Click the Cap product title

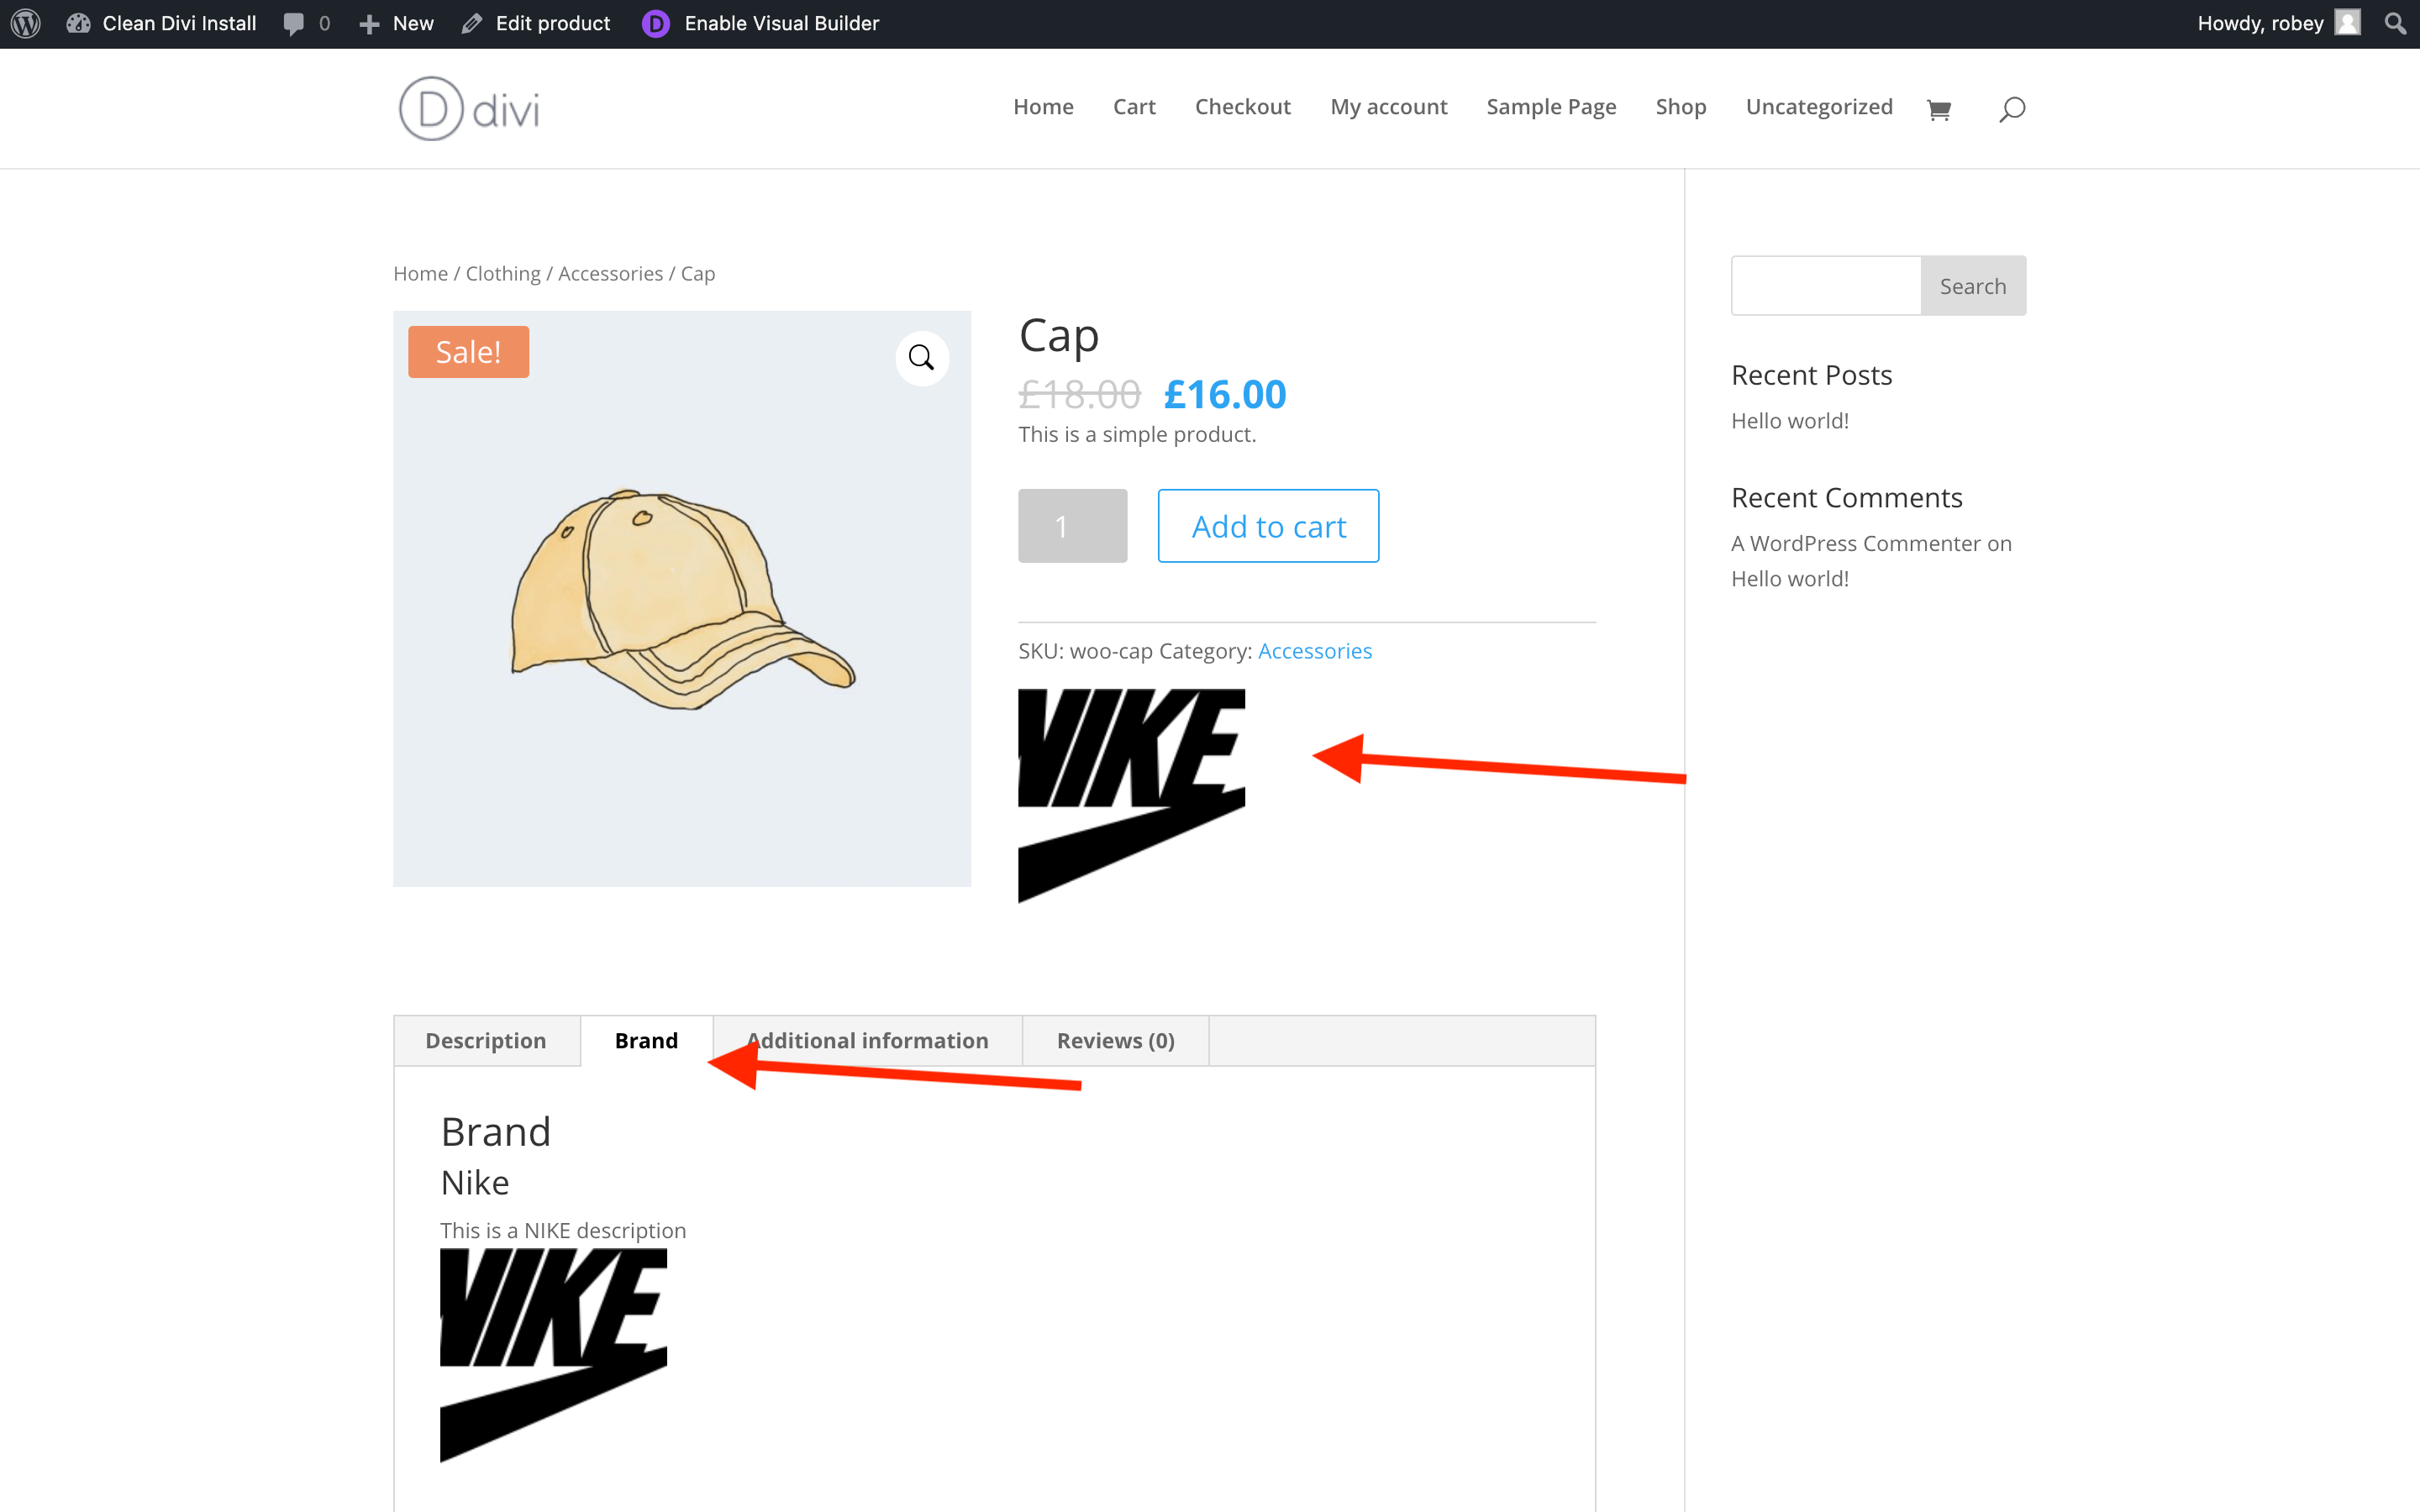coord(1059,336)
